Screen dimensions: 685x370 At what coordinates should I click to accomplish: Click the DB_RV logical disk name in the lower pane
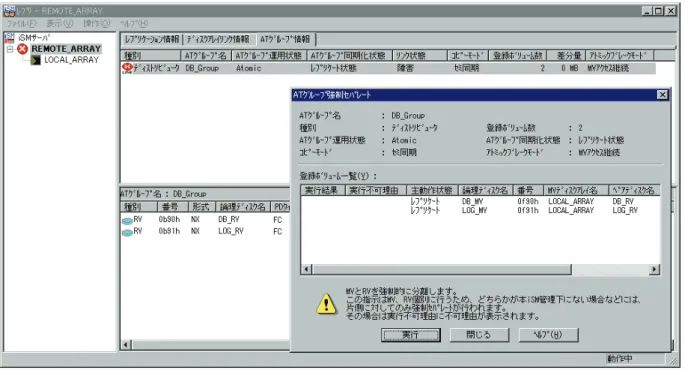pyautogui.click(x=229, y=220)
